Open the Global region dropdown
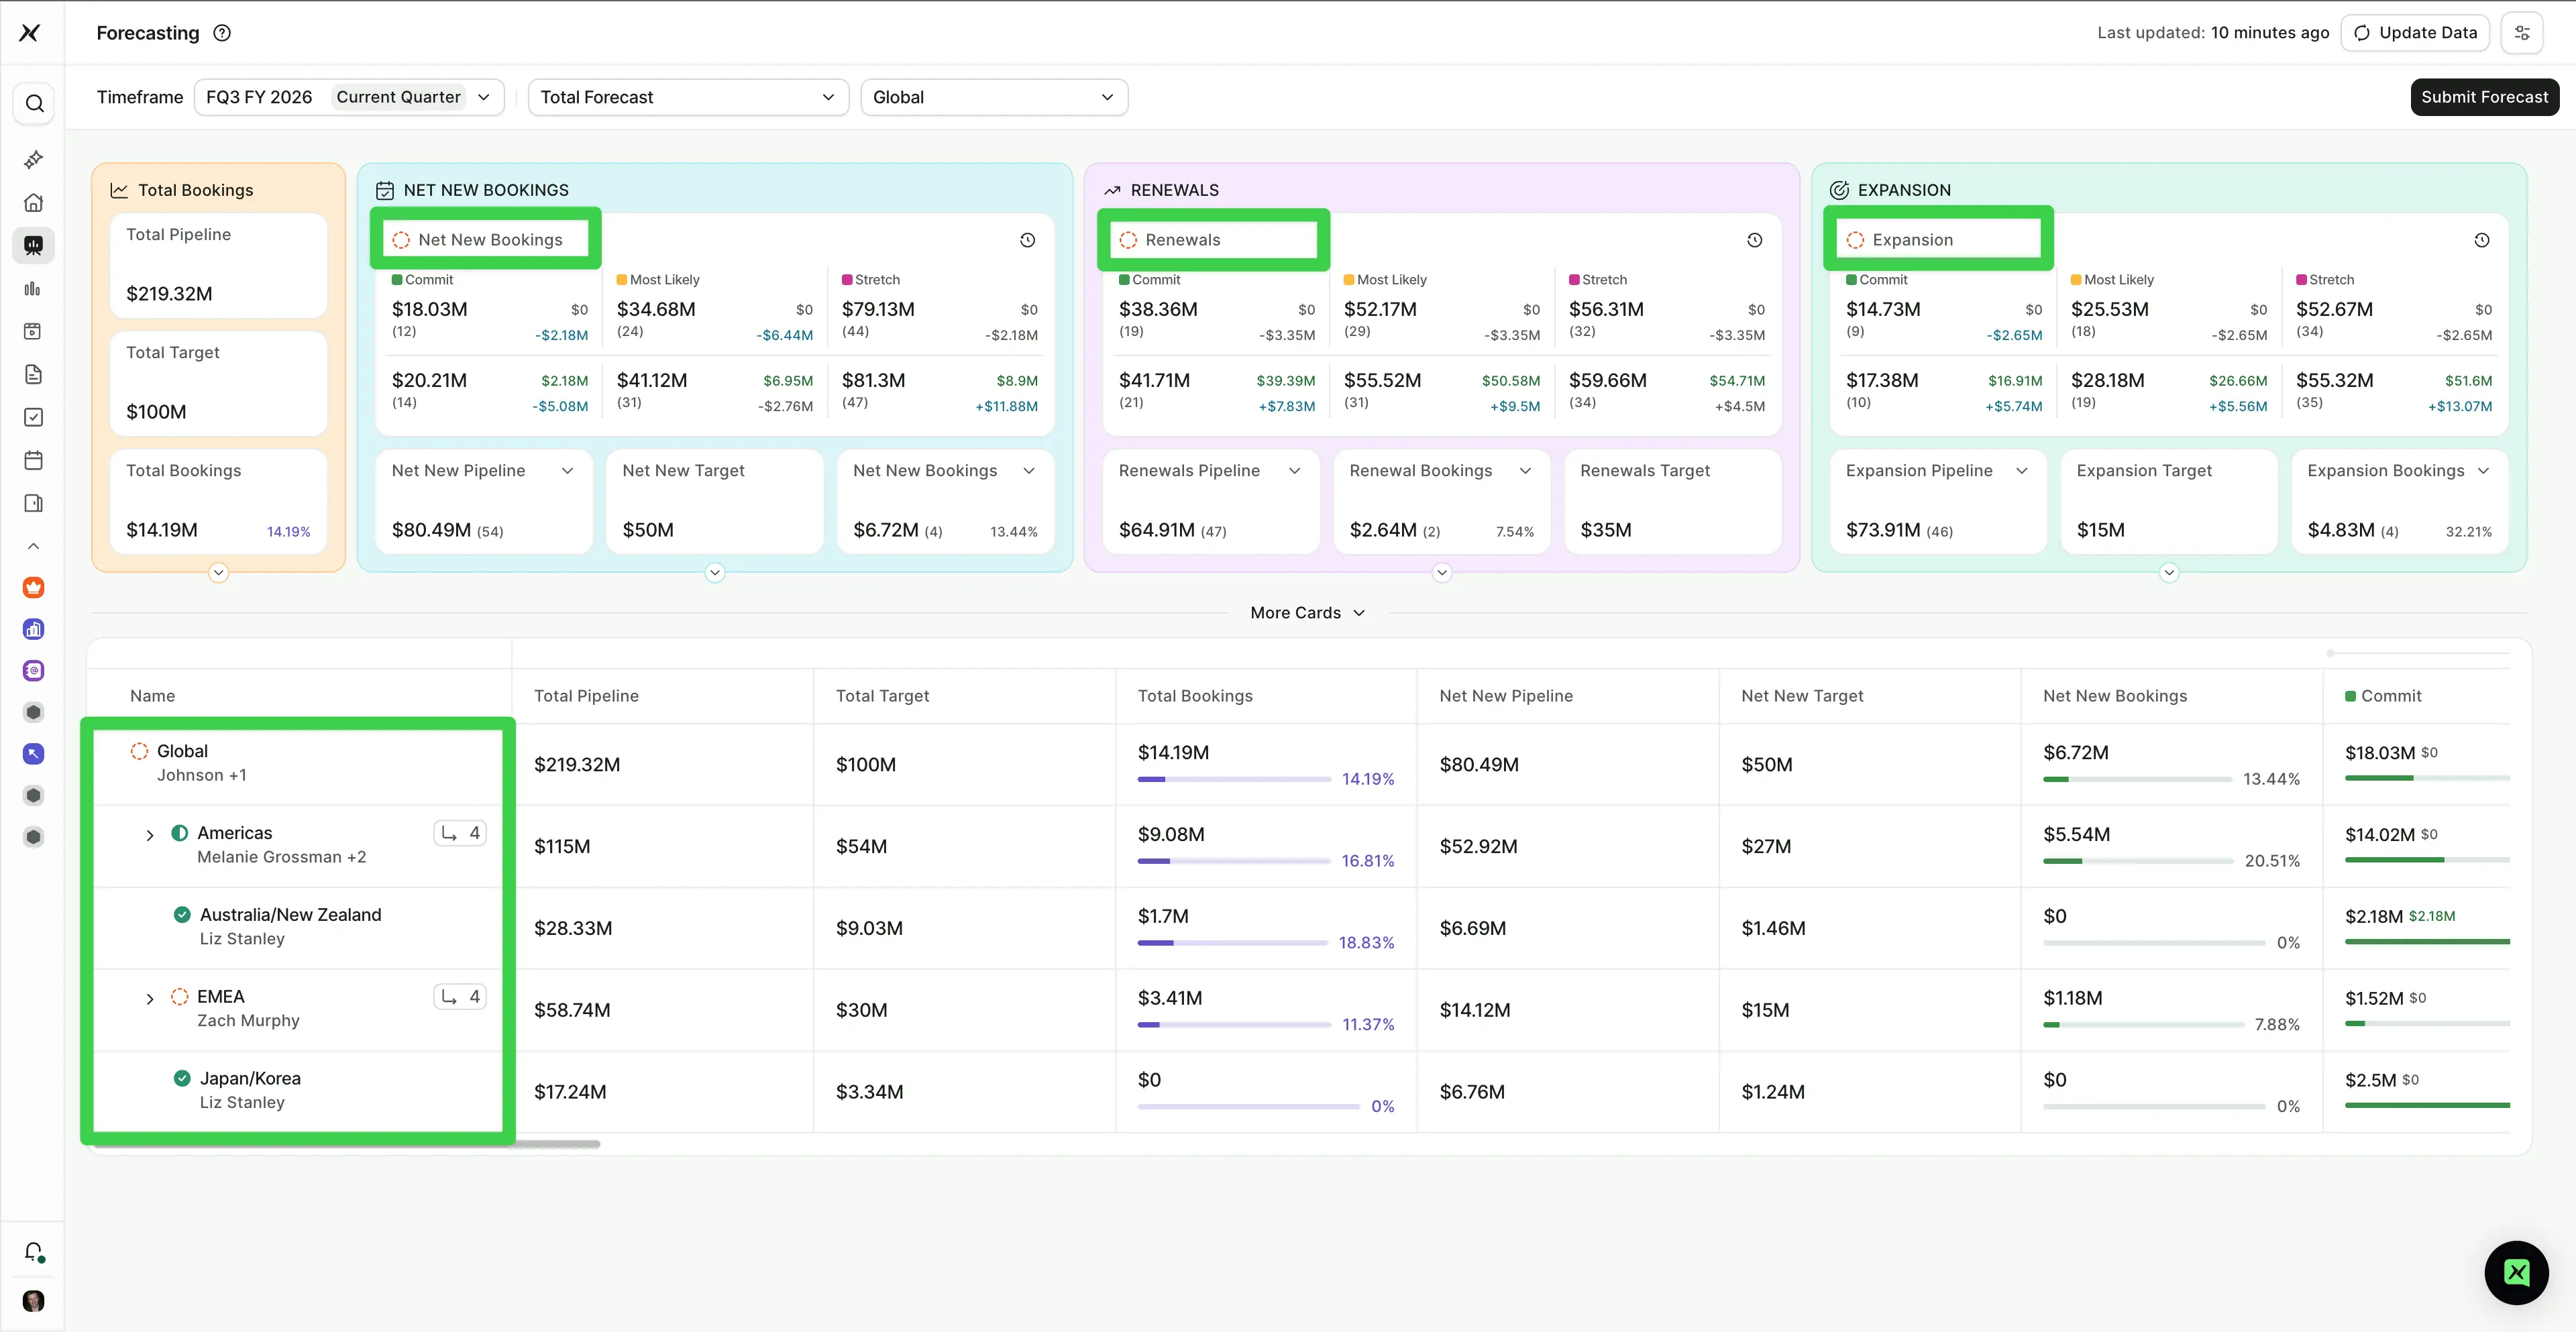This screenshot has width=2576, height=1332. 994,97
